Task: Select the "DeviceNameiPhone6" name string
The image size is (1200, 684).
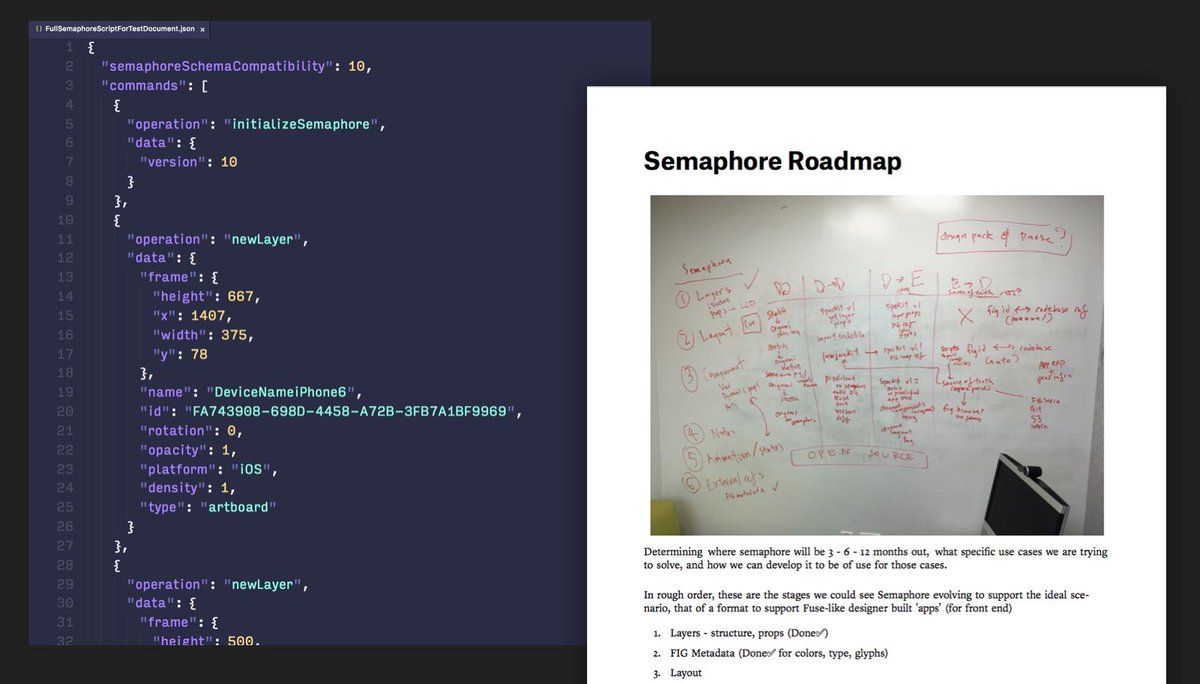Action: point(280,393)
